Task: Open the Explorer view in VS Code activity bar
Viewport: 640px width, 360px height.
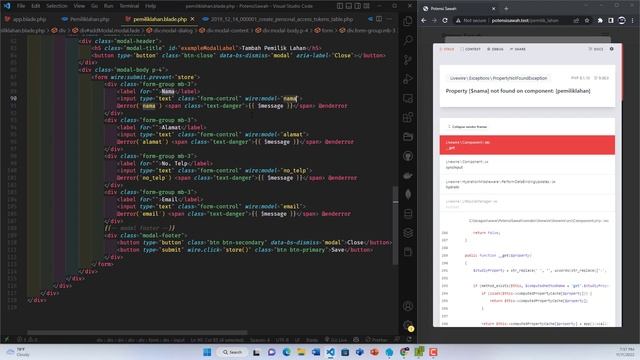Action: 408,21
